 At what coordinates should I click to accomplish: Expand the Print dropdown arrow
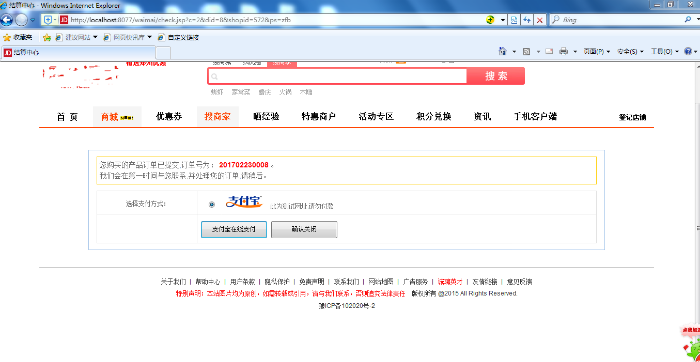(575, 52)
